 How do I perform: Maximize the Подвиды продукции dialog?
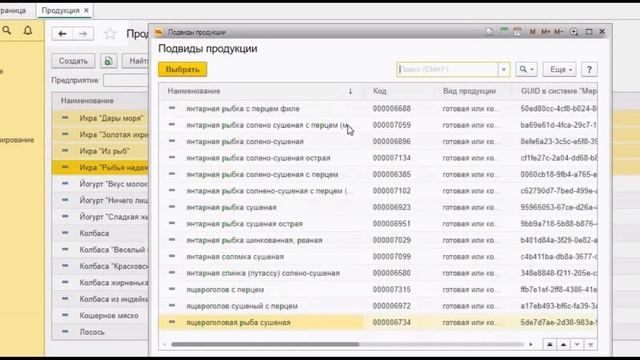tap(589, 32)
